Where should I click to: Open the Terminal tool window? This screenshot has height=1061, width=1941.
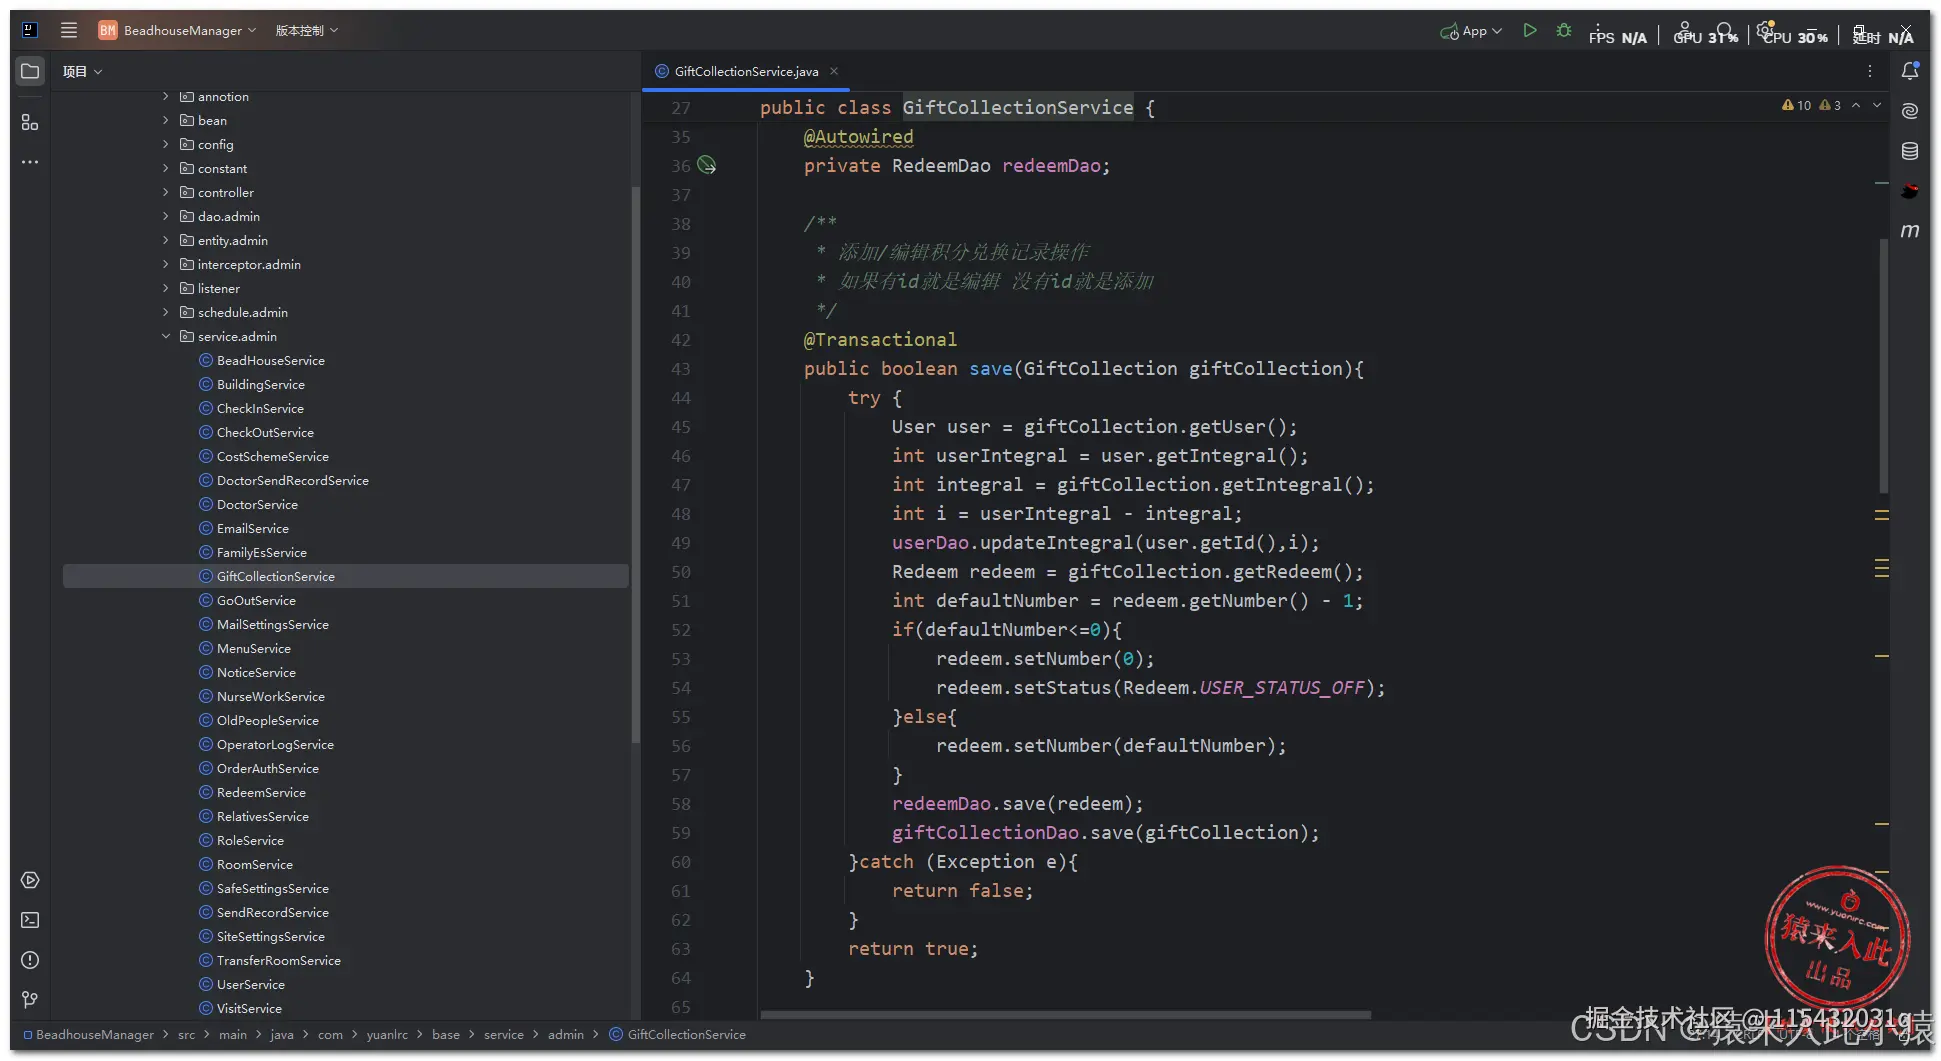click(30, 920)
